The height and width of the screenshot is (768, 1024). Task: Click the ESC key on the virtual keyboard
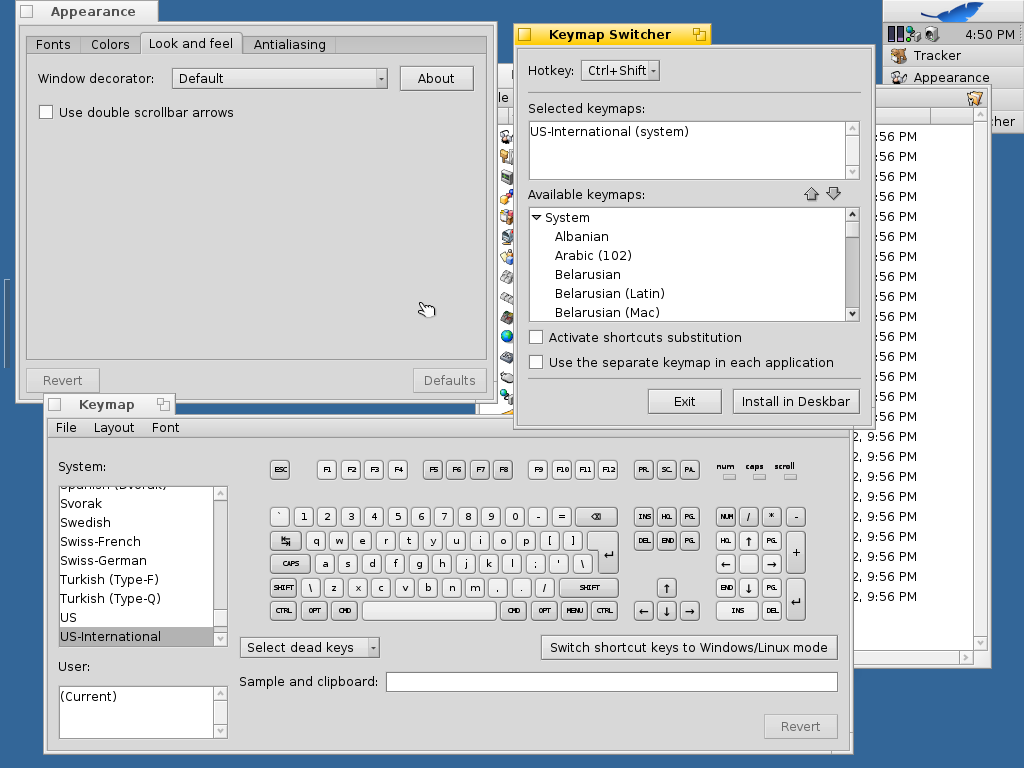coord(280,470)
